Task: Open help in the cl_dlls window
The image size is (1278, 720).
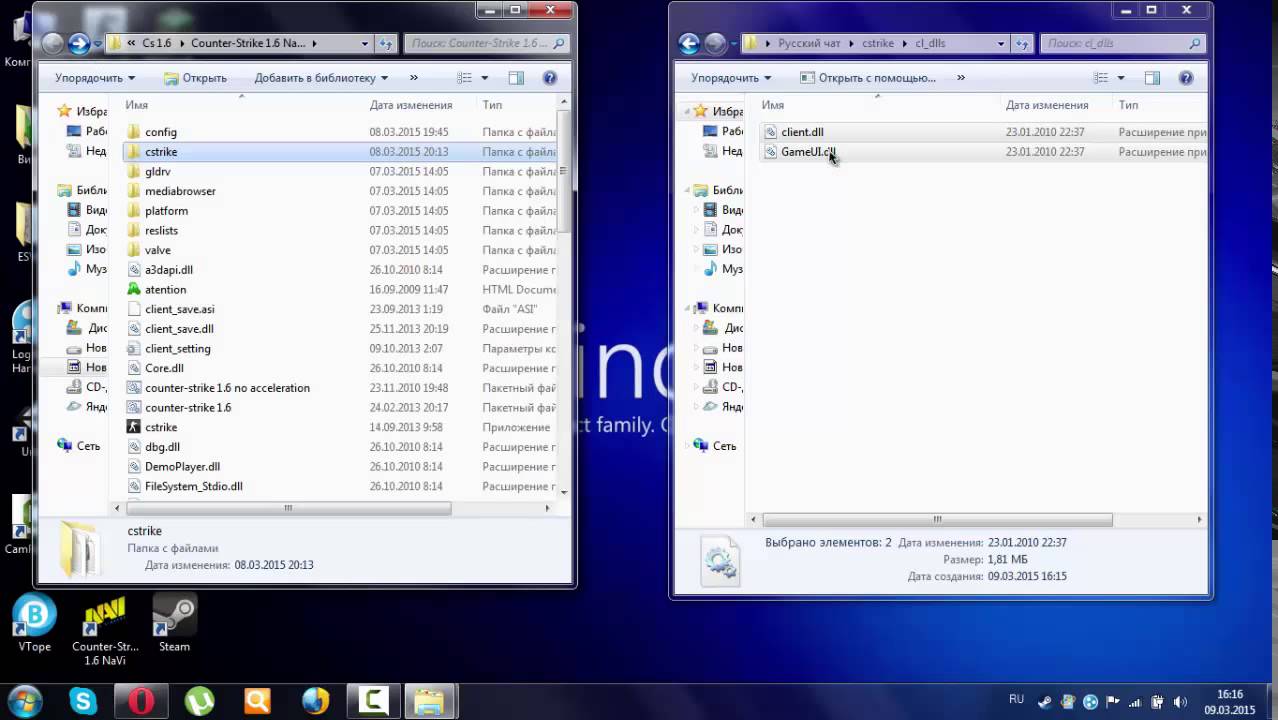Action: click(1185, 77)
